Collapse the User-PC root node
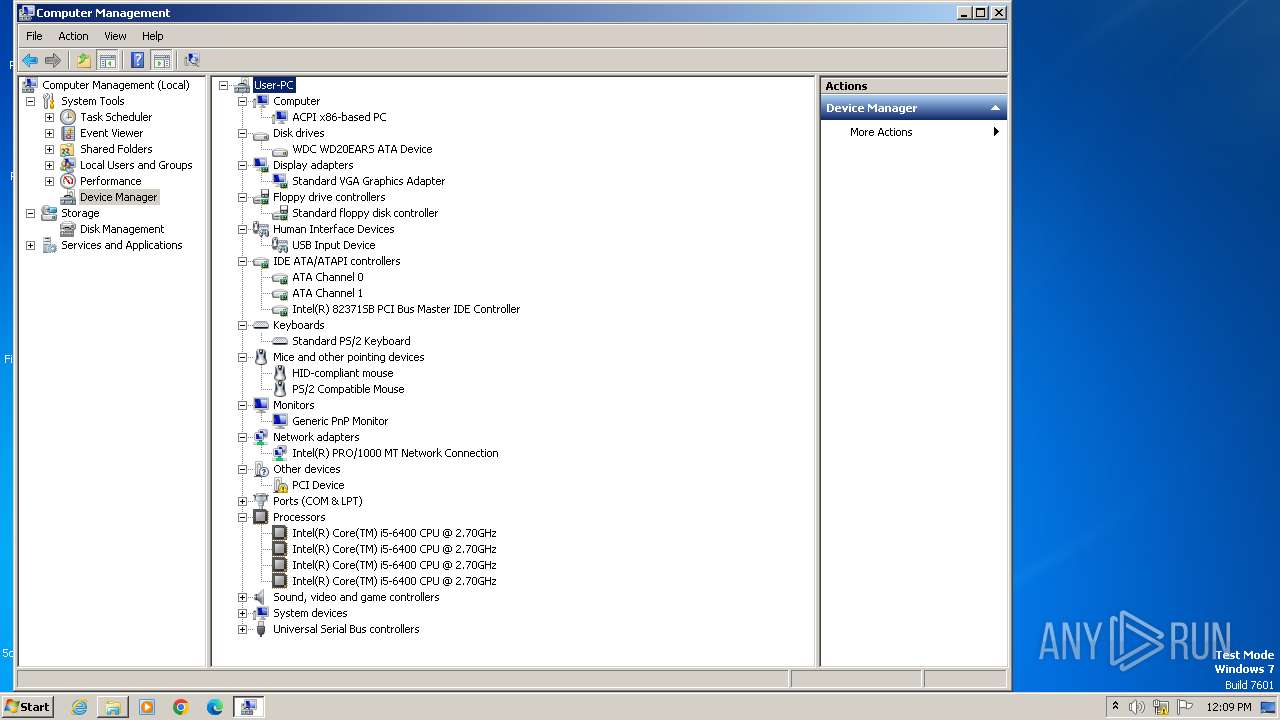Image resolution: width=1280 pixels, height=720 pixels. coord(223,85)
